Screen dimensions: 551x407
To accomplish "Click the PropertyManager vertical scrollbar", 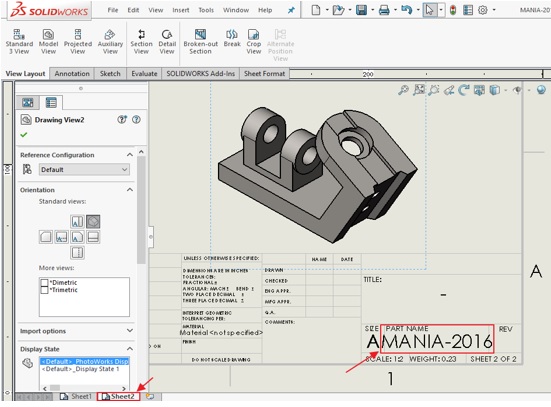I will (141, 210).
